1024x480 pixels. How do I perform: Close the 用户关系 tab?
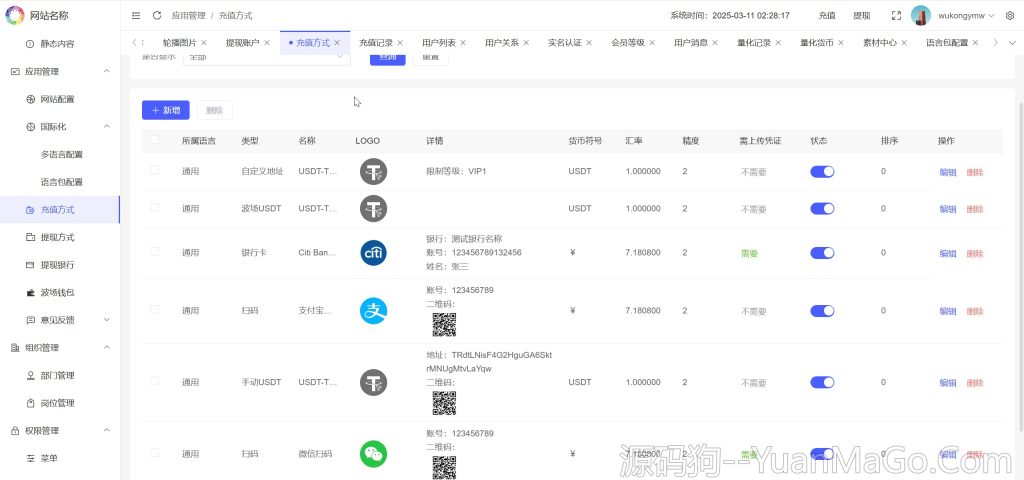click(526, 42)
